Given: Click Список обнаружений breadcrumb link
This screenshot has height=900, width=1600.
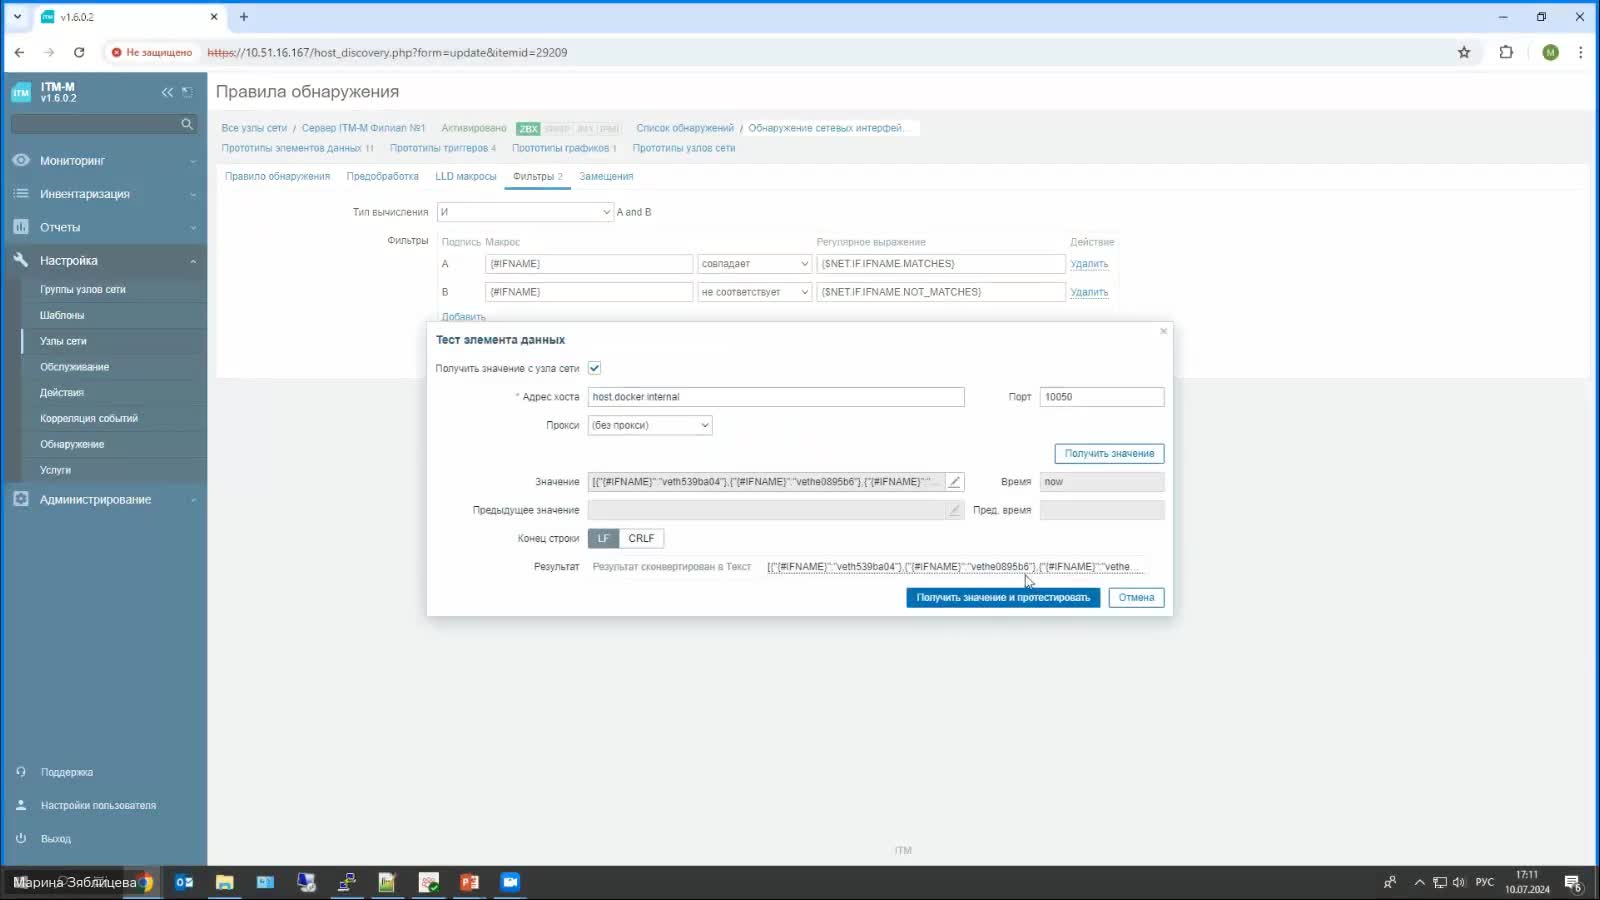Looking at the screenshot, I should click(685, 128).
